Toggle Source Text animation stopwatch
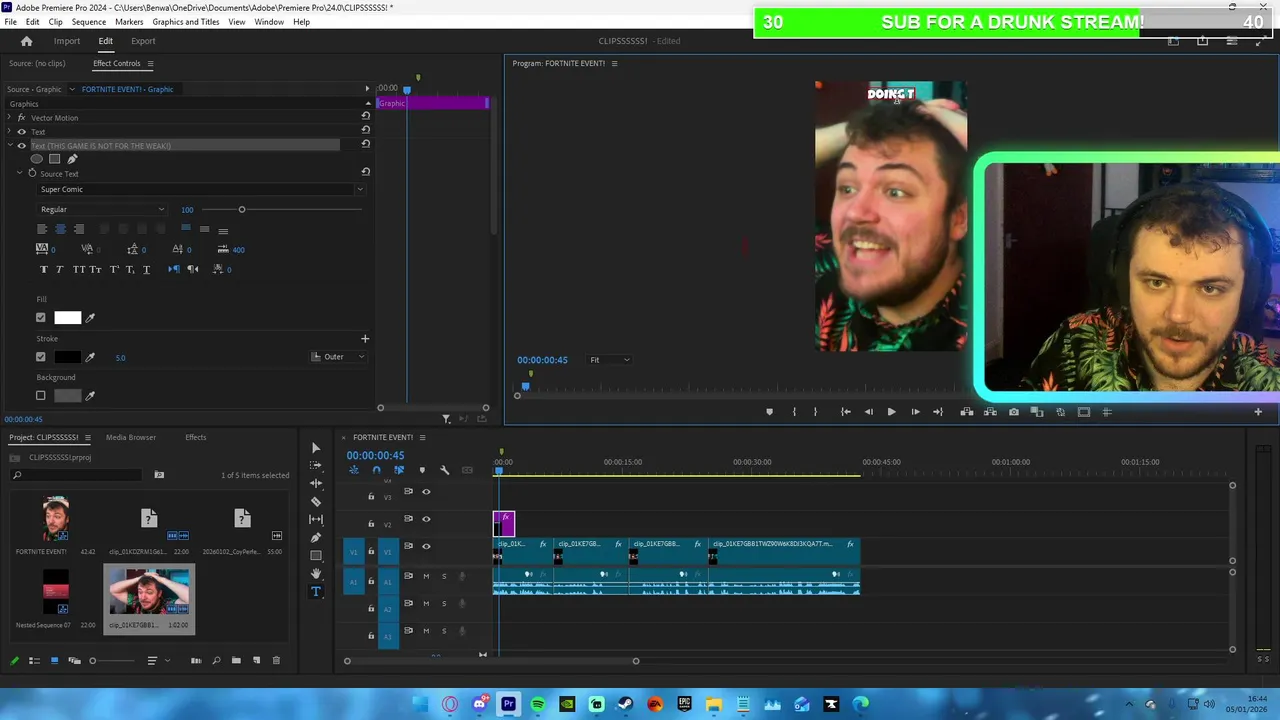Screen dimensions: 1280x720 32,173
